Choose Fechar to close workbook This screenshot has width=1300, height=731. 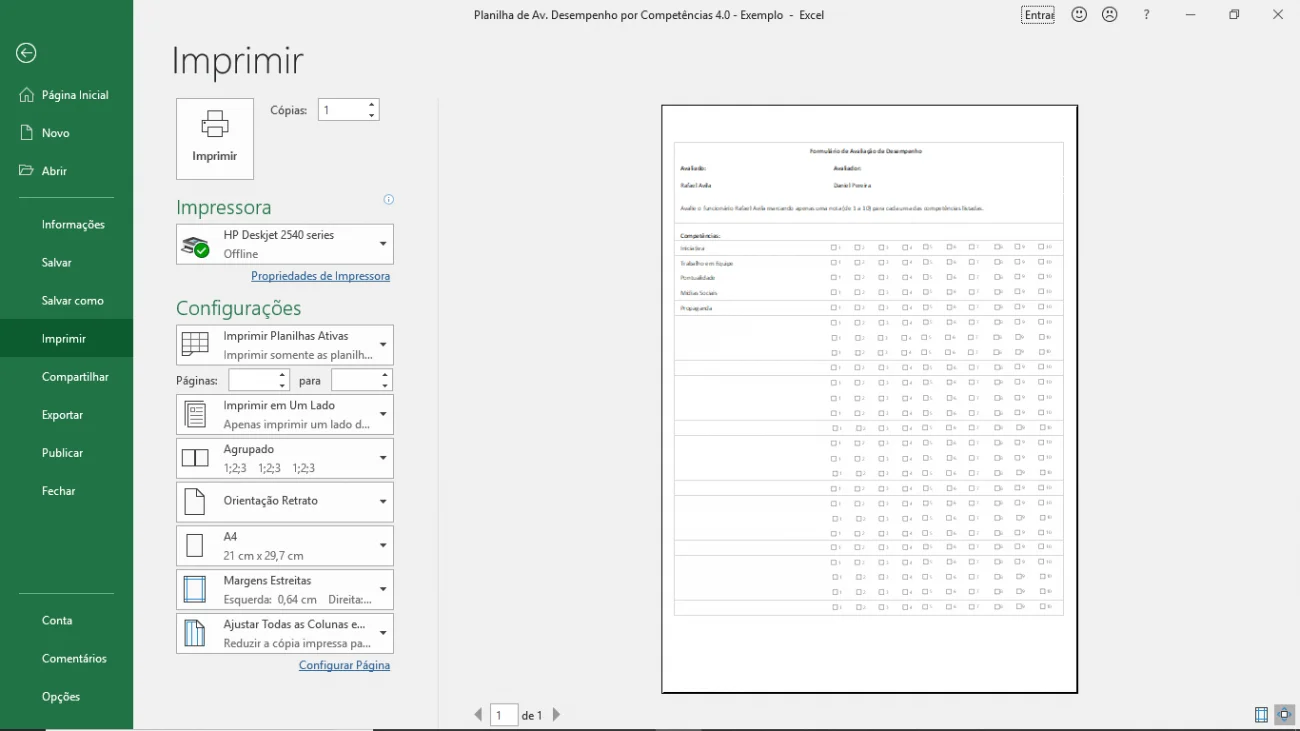pyautogui.click(x=66, y=491)
